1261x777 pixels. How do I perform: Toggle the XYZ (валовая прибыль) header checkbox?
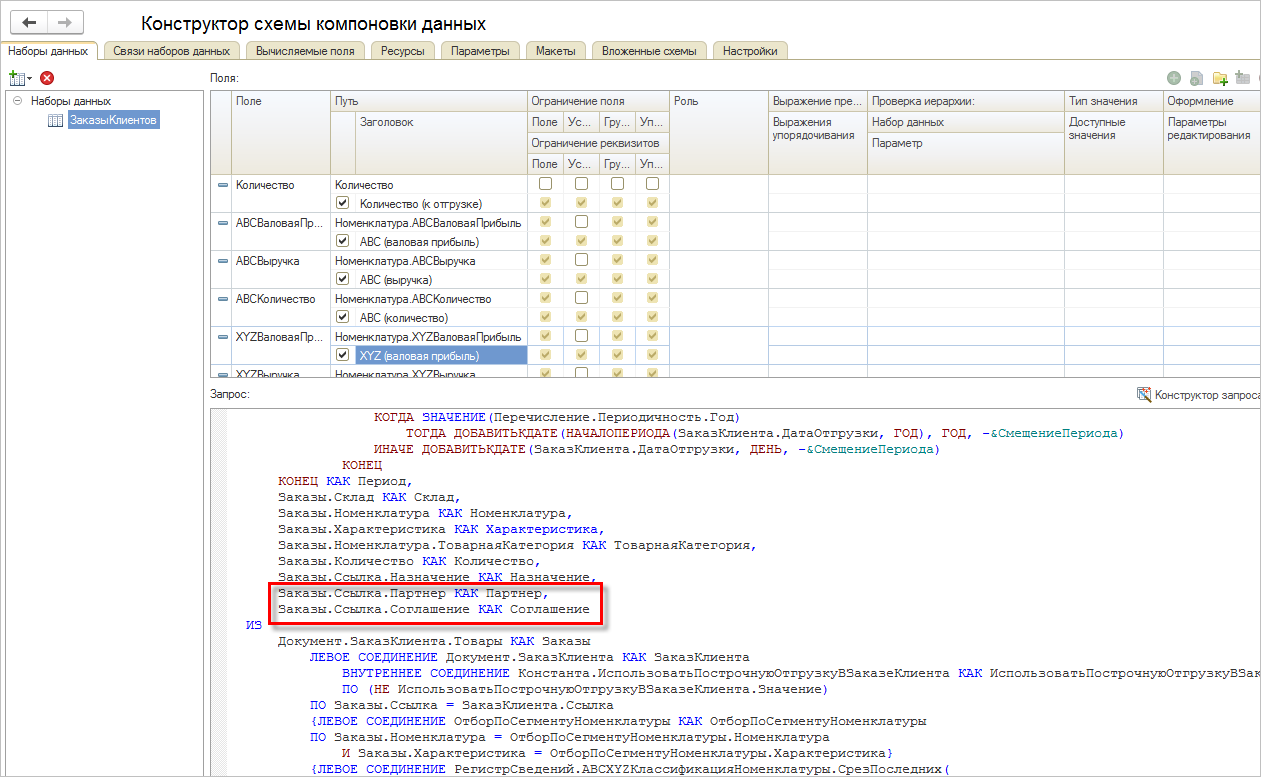tap(343, 355)
